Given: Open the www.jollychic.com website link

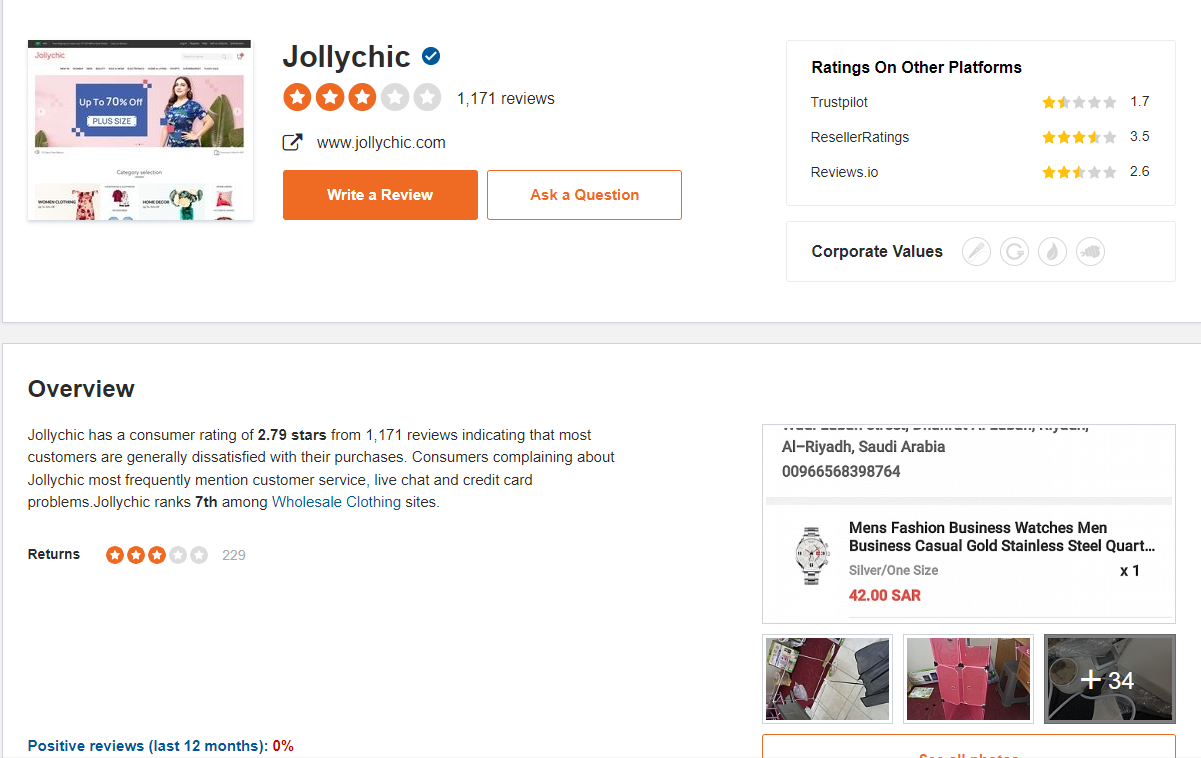Looking at the screenshot, I should (x=381, y=143).
